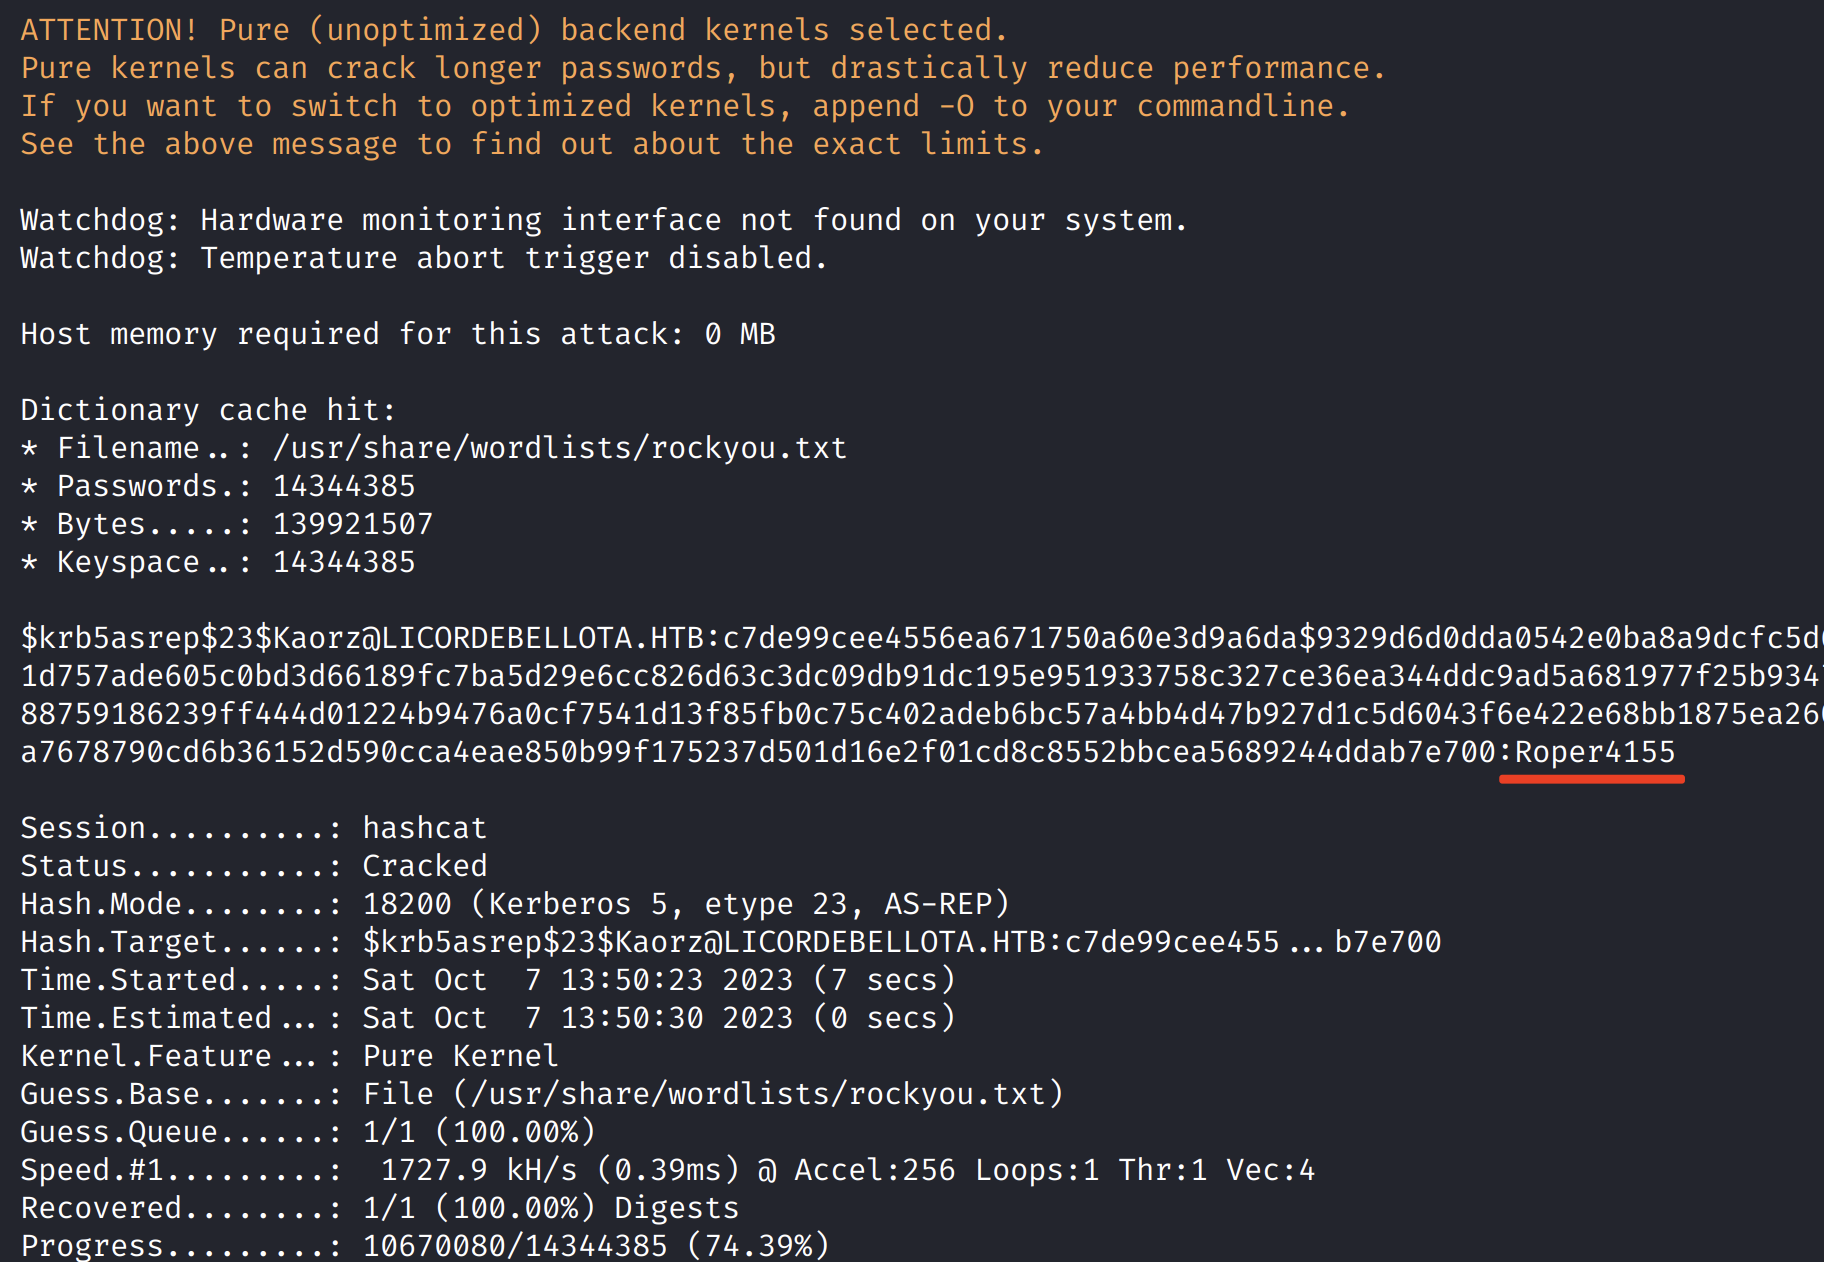Image resolution: width=1824 pixels, height=1262 pixels.
Task: Click the Hash.Mode number 18200
Action: tap(406, 904)
